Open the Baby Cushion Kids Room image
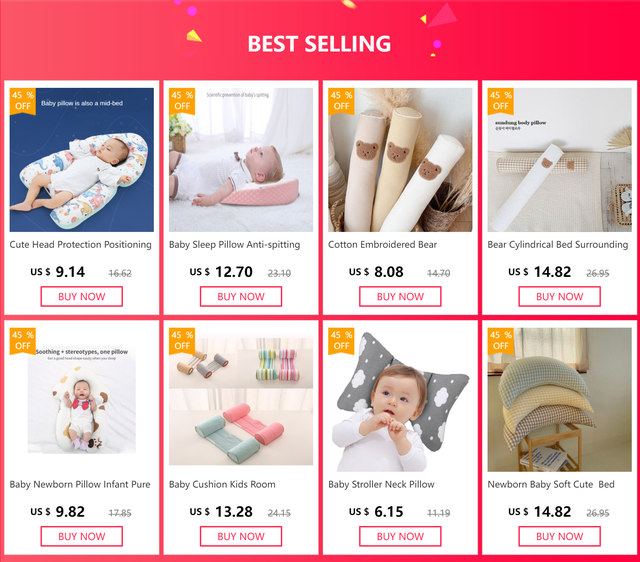Viewport: 640px width, 562px height. [241, 400]
